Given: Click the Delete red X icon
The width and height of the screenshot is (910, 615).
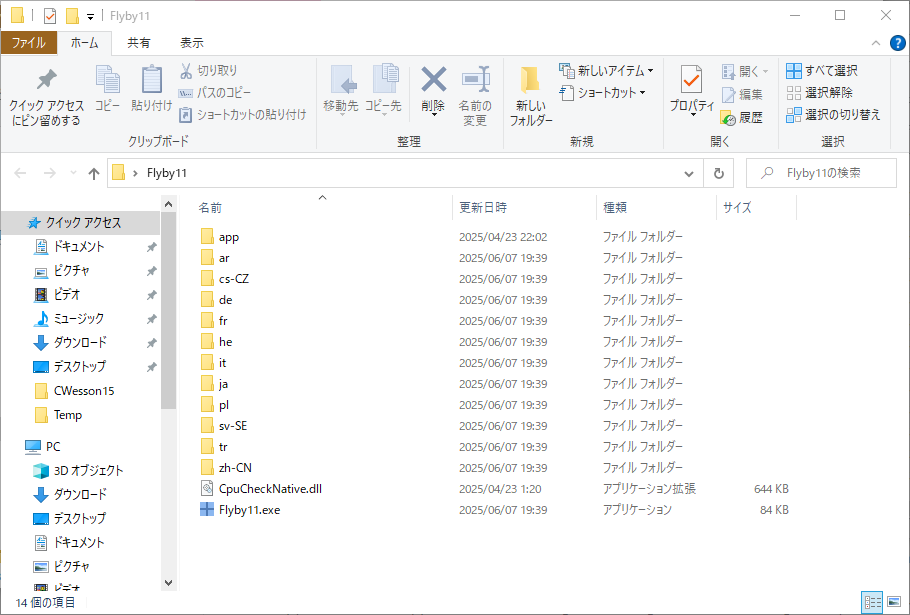Looking at the screenshot, I should point(434,90).
